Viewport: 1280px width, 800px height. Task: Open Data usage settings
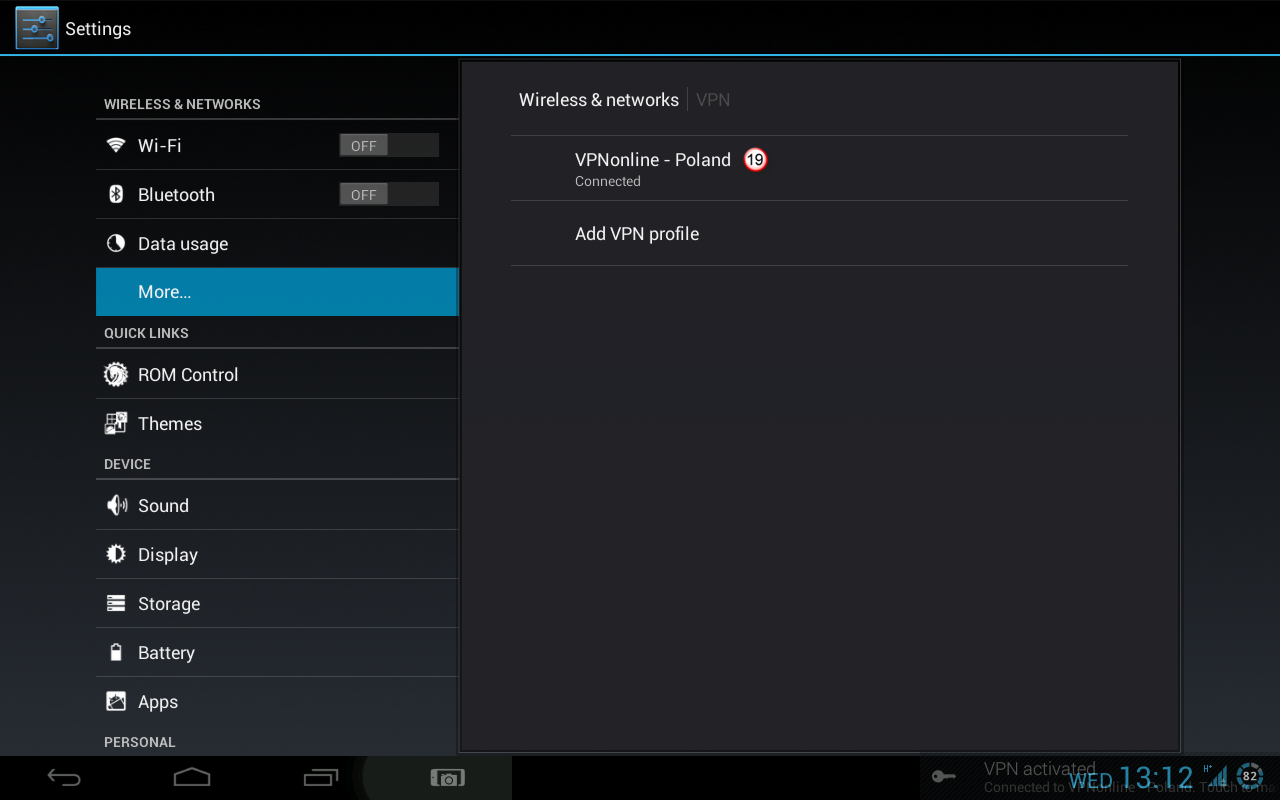[x=277, y=243]
